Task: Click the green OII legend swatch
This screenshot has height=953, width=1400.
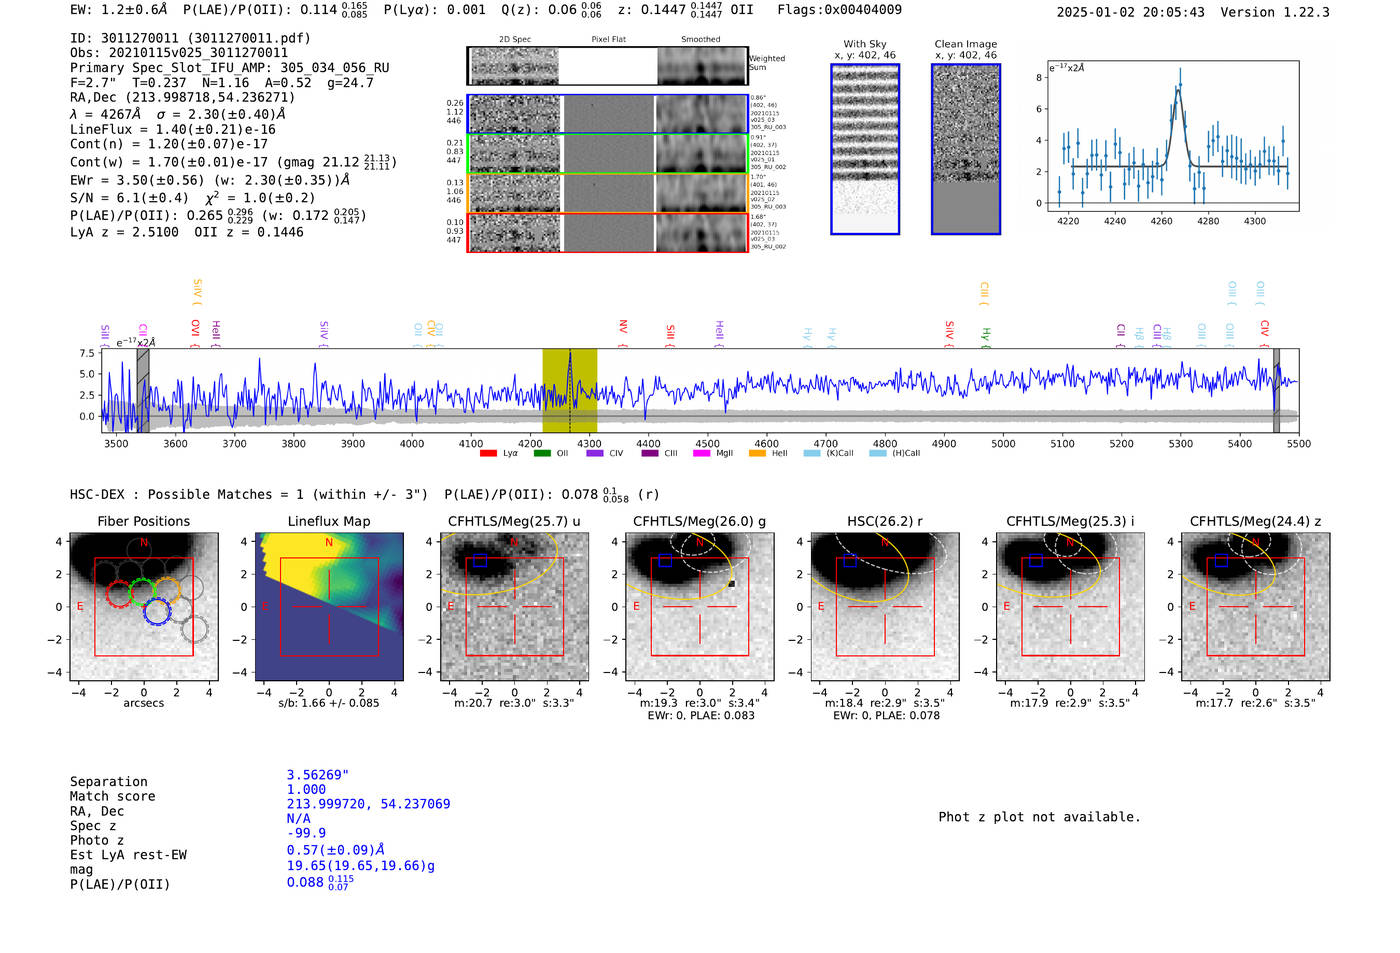Action: (542, 453)
